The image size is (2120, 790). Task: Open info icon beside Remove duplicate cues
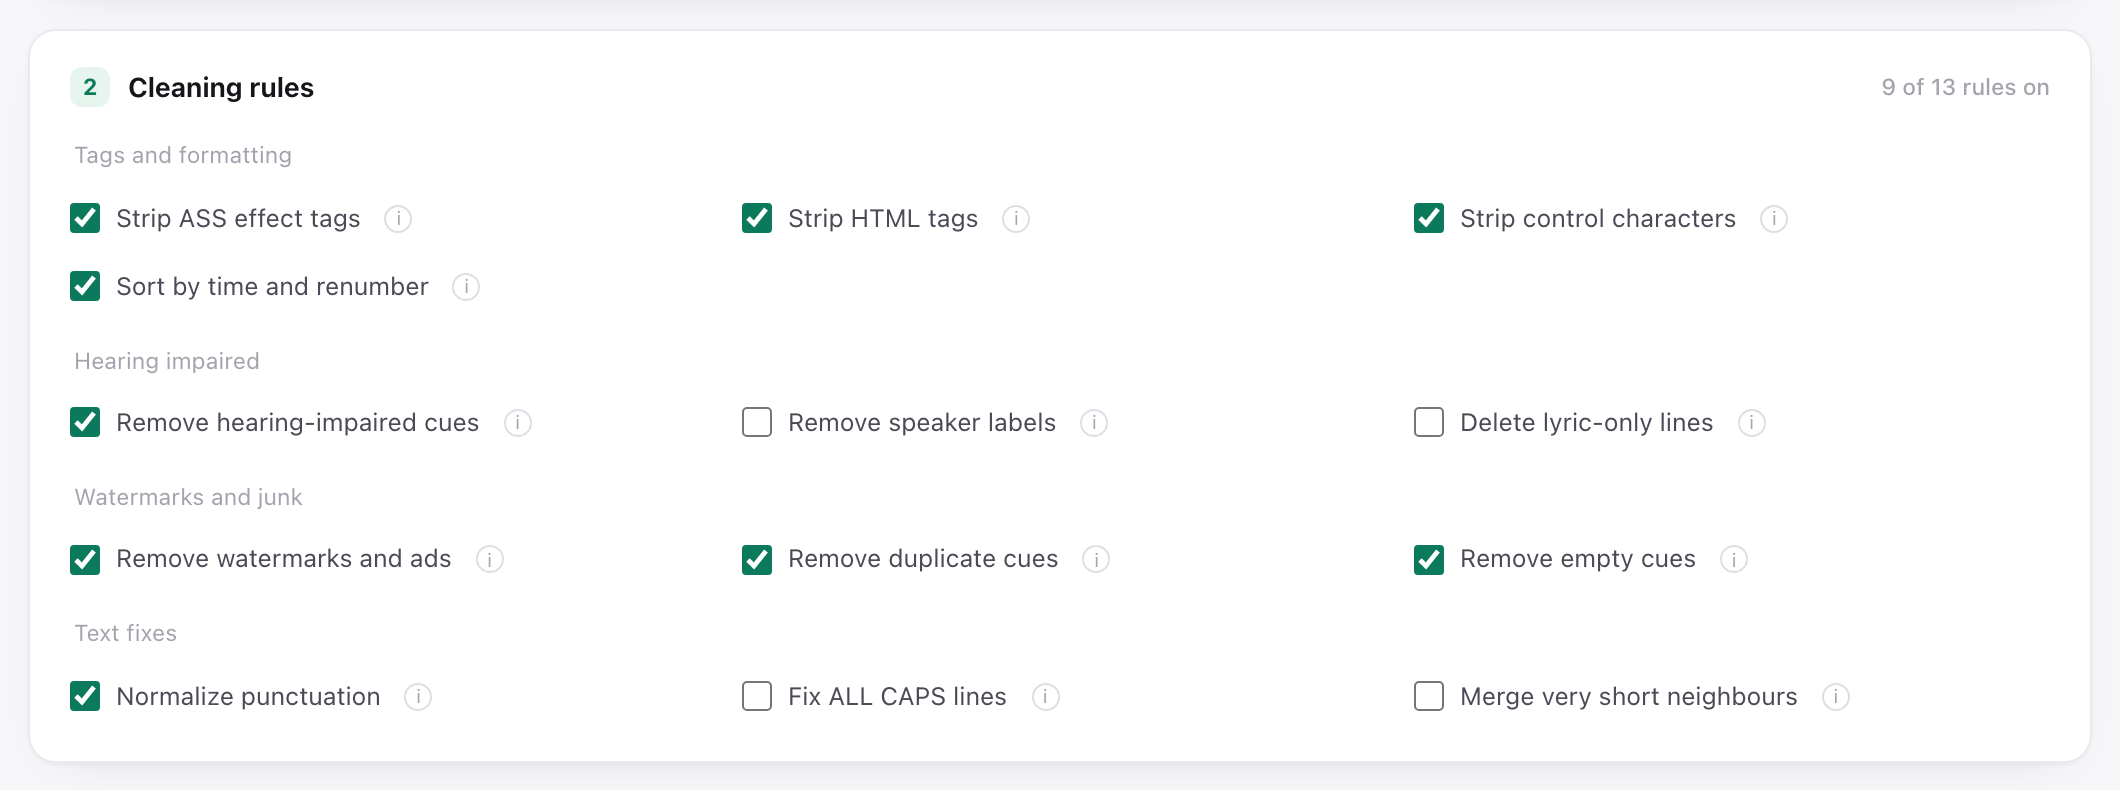pos(1096,559)
